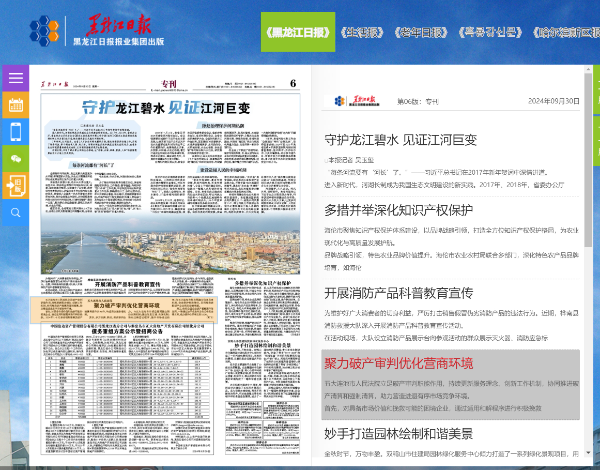This screenshot has height=470, width=600.
Task: Open the 《哈尔滨新区报》 tab at right edge
Action: (567, 33)
